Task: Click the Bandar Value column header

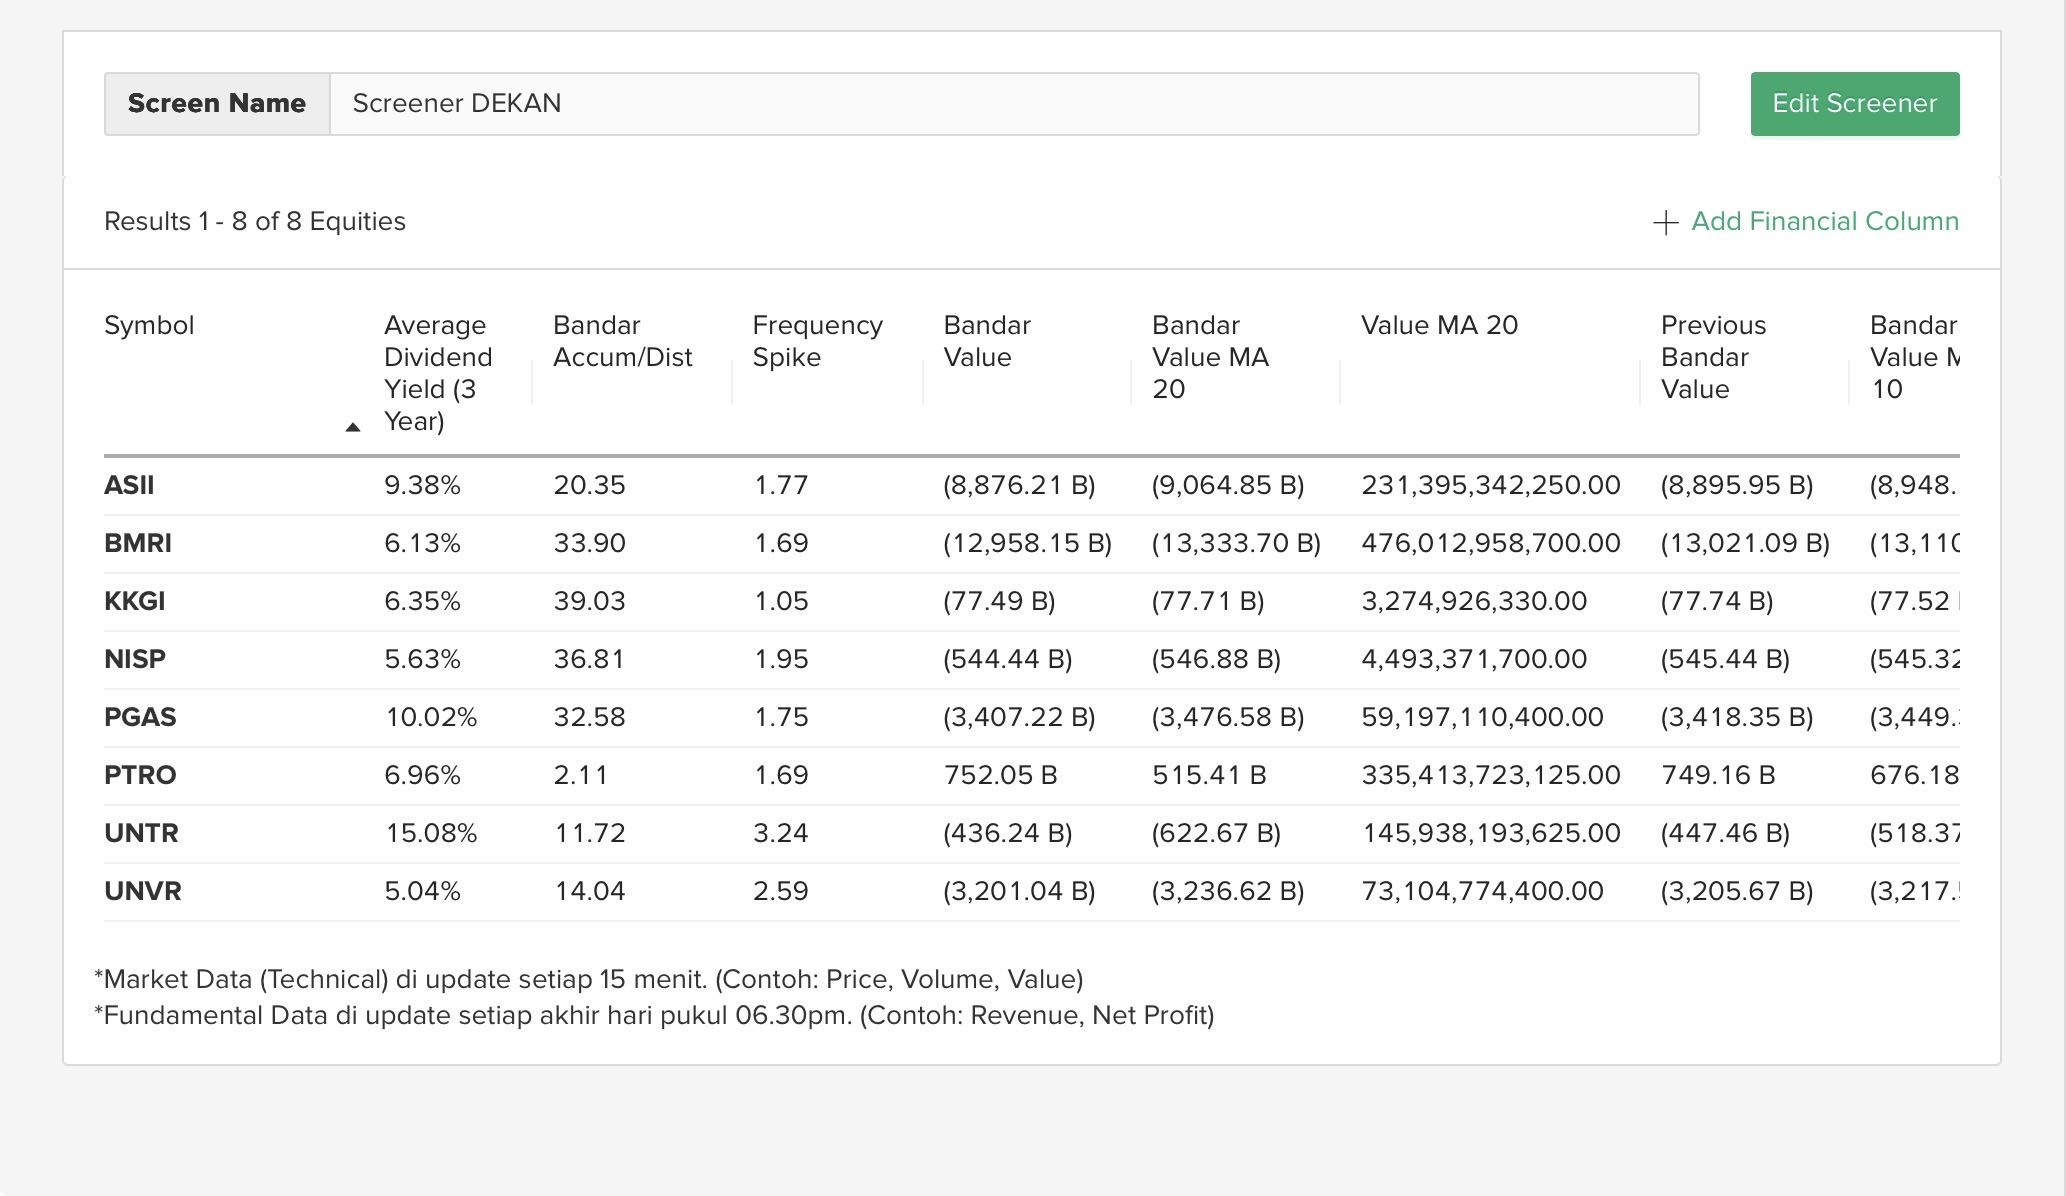Action: 986,342
